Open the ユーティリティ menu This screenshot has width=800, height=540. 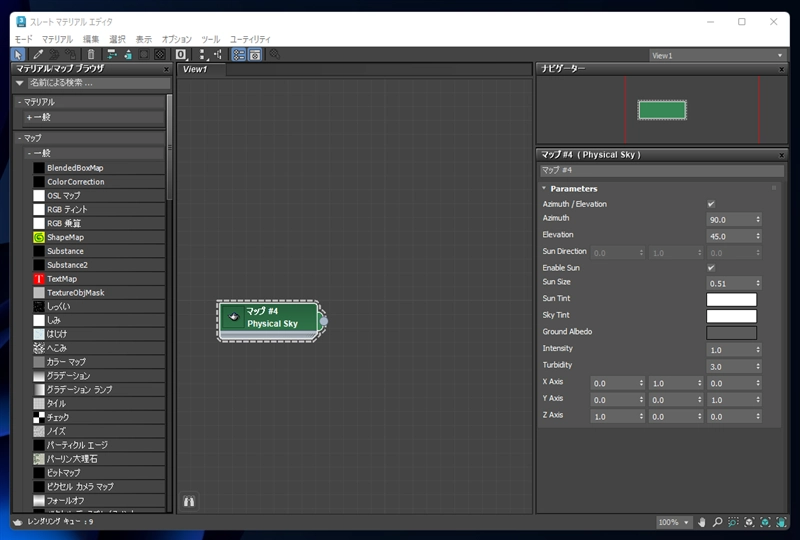(250, 39)
